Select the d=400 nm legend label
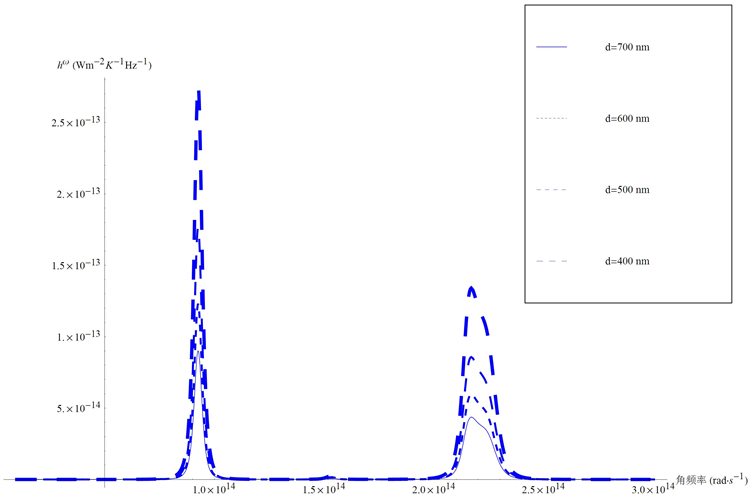The height and width of the screenshot is (497, 751). pyautogui.click(x=627, y=260)
